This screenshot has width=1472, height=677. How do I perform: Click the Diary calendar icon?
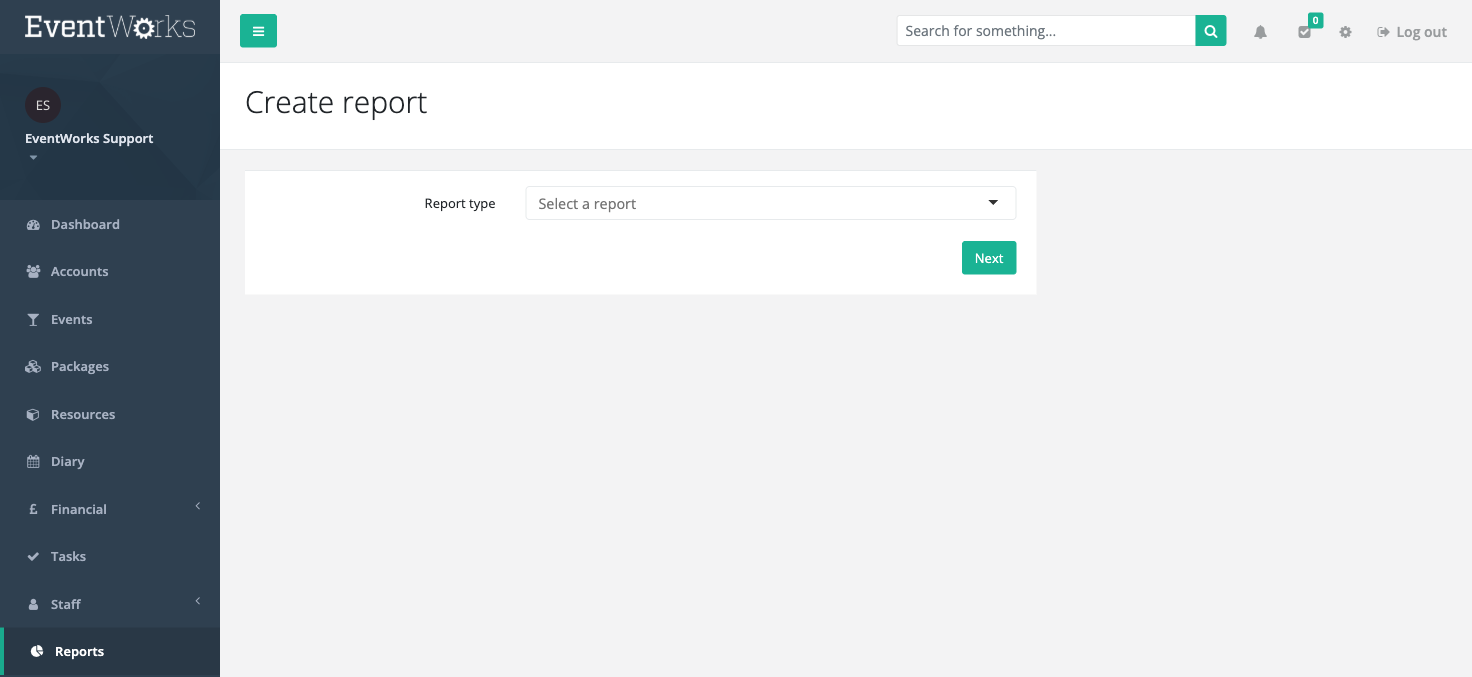click(33, 462)
